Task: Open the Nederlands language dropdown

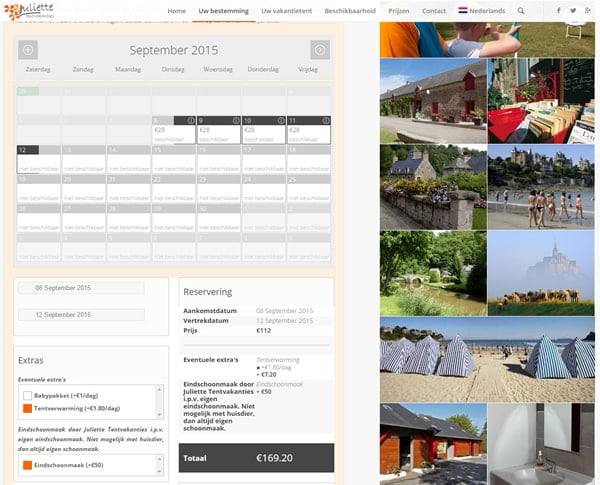Action: point(481,10)
